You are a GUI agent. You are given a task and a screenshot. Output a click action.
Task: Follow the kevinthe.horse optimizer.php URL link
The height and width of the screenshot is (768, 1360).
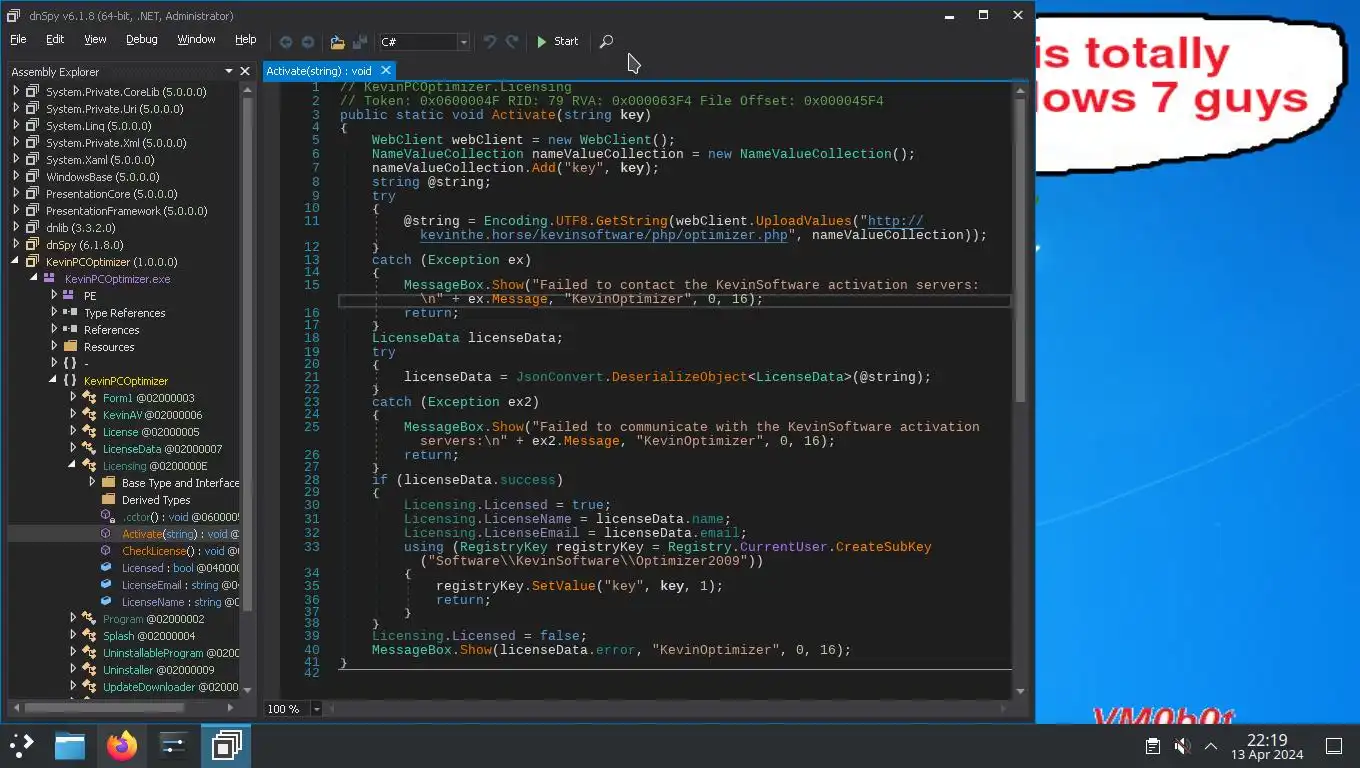(604, 235)
